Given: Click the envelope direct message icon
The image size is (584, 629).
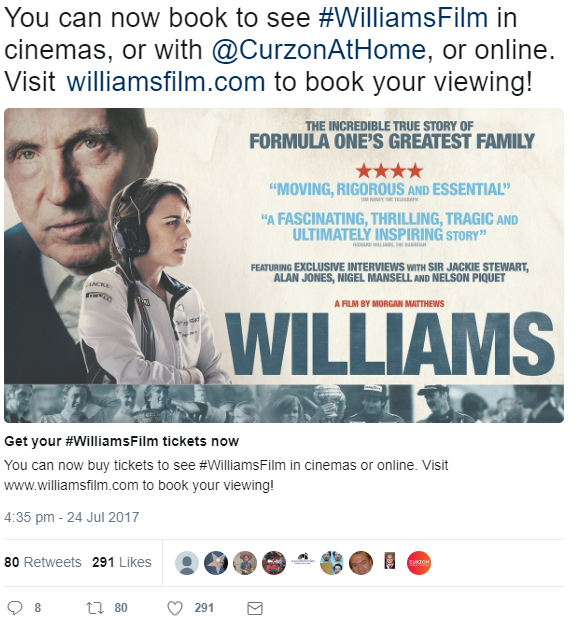Looking at the screenshot, I should 255,608.
